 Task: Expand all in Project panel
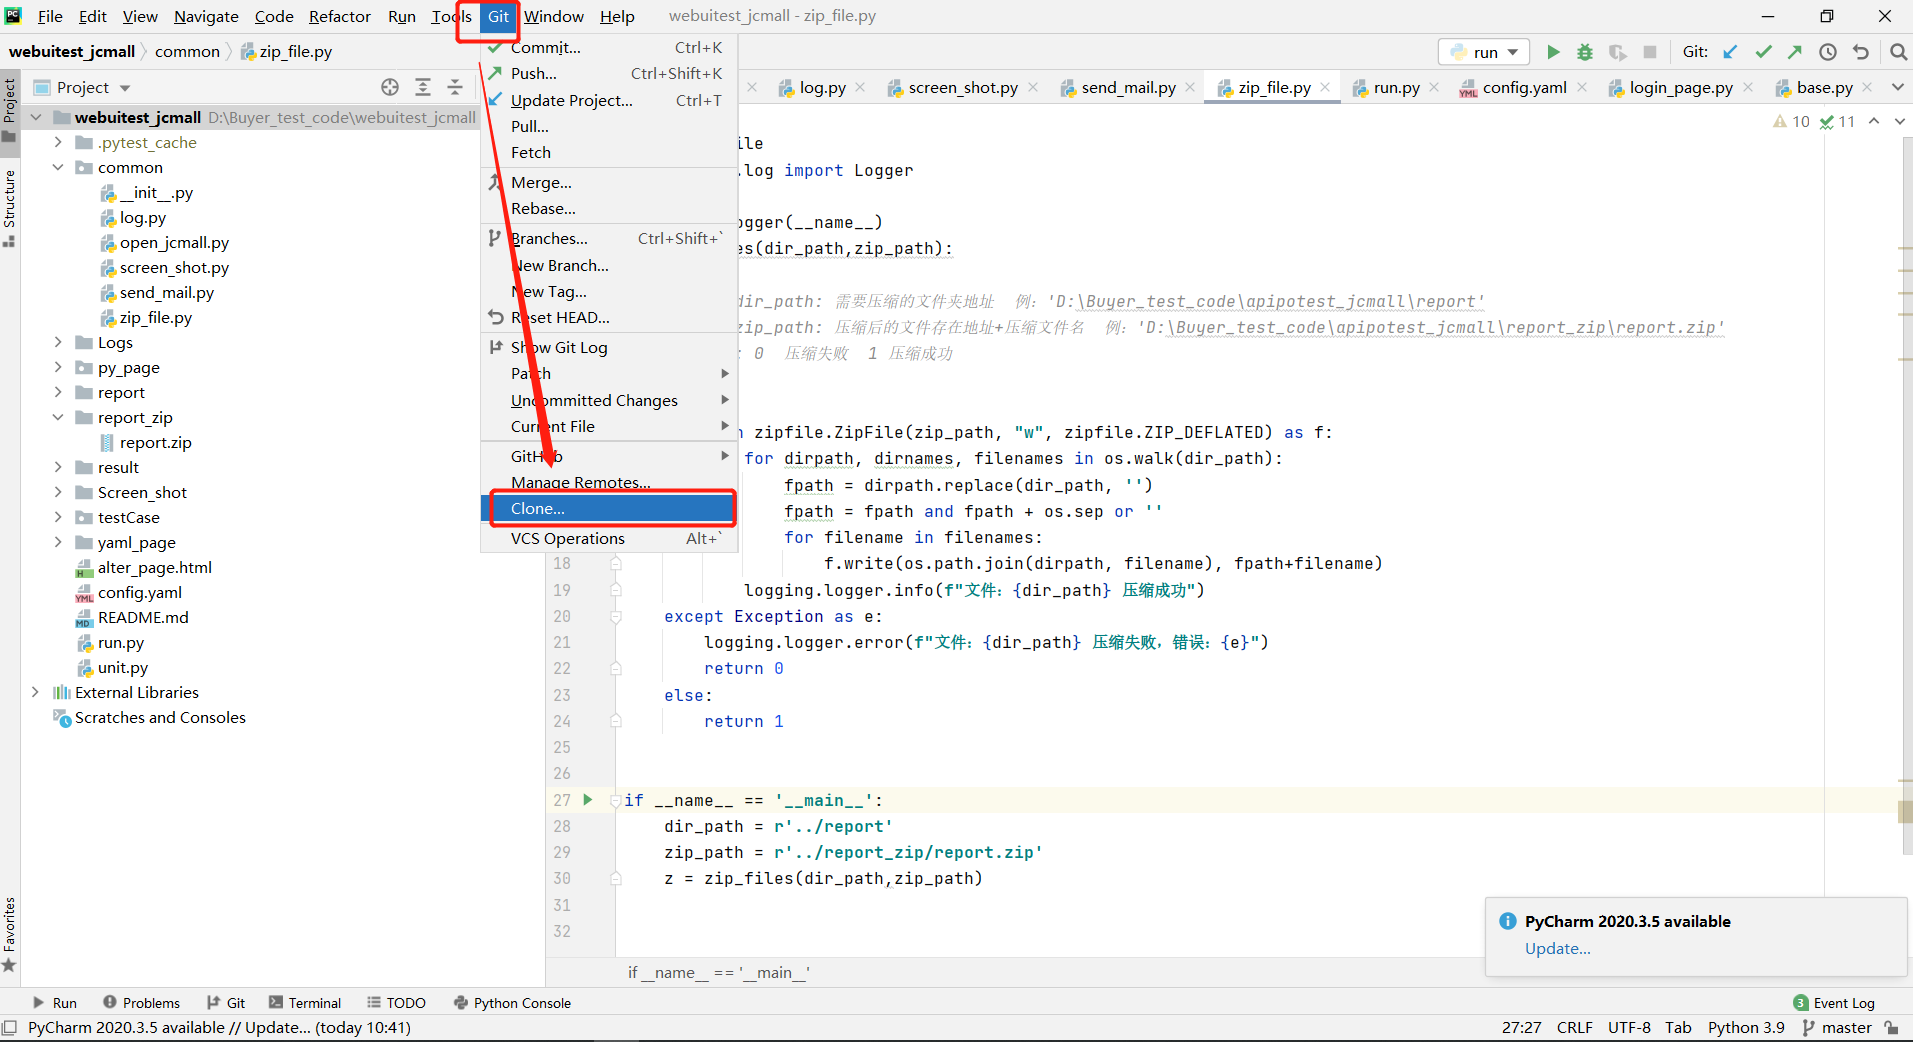pos(423,87)
